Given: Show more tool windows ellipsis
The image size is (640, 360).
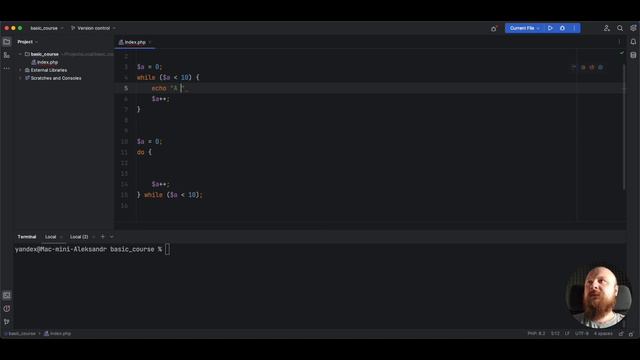Looking at the screenshot, I should (x=7, y=68).
